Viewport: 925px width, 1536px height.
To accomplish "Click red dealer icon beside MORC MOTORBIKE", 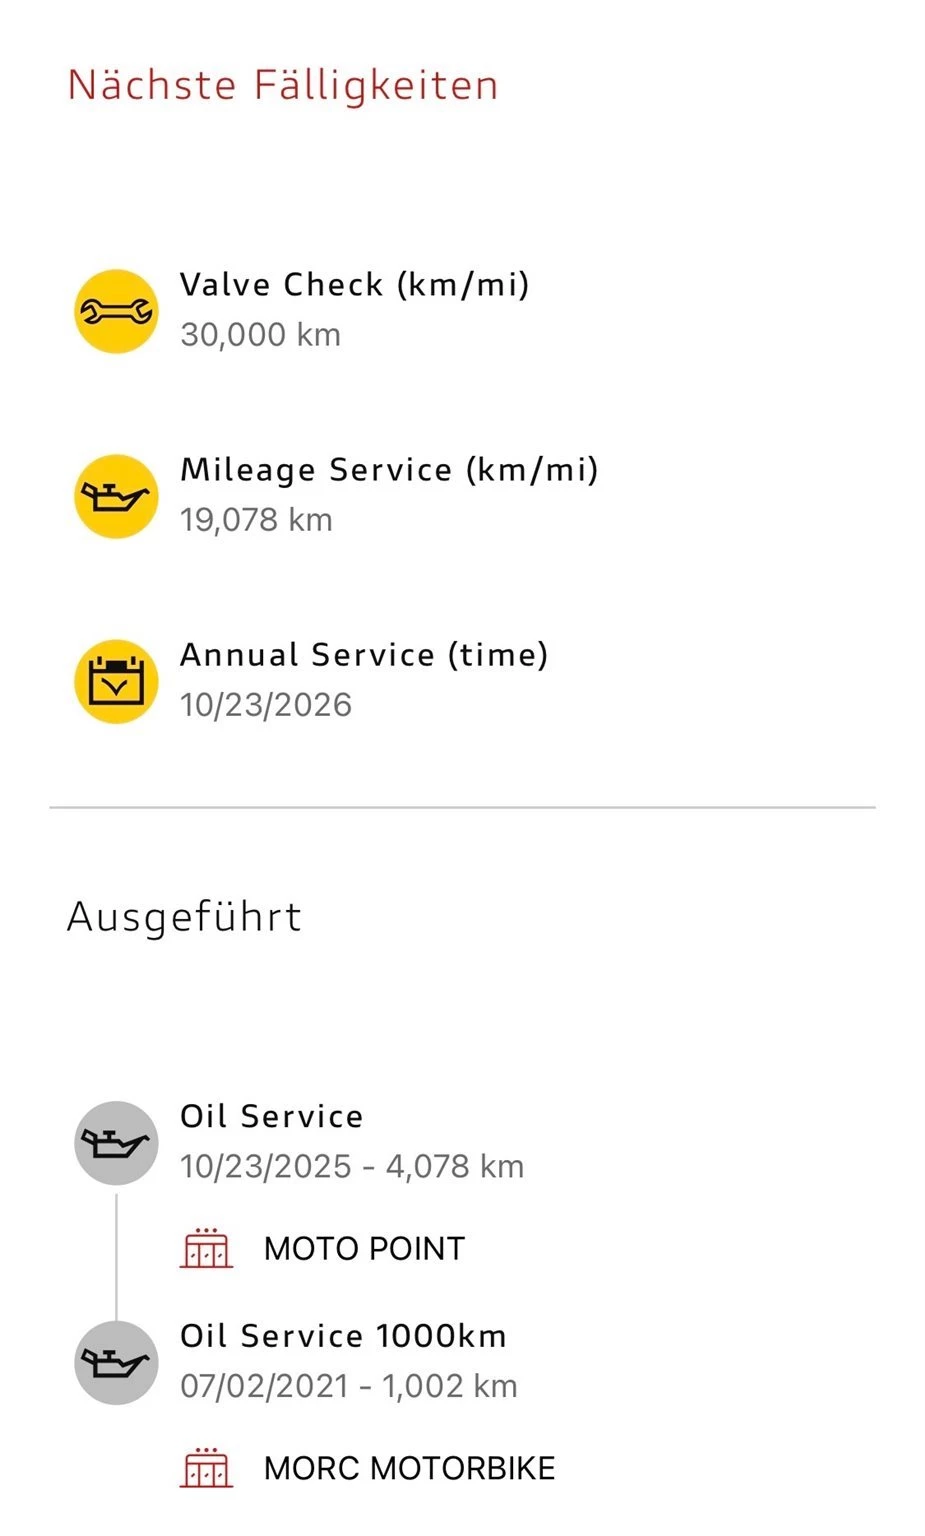I will click(x=206, y=1467).
